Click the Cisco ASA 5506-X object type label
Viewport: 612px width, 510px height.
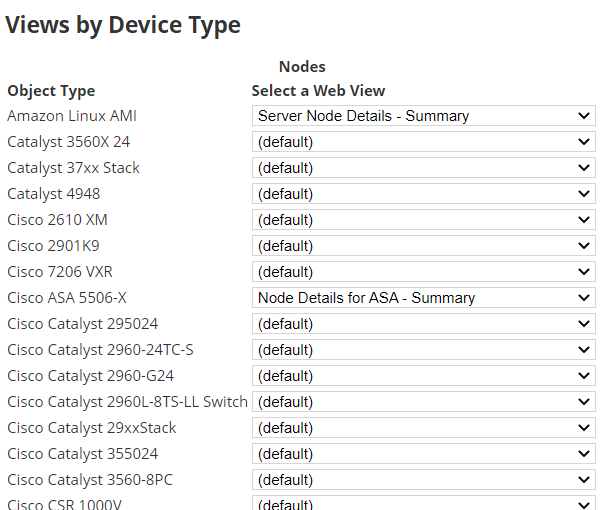coord(67,298)
